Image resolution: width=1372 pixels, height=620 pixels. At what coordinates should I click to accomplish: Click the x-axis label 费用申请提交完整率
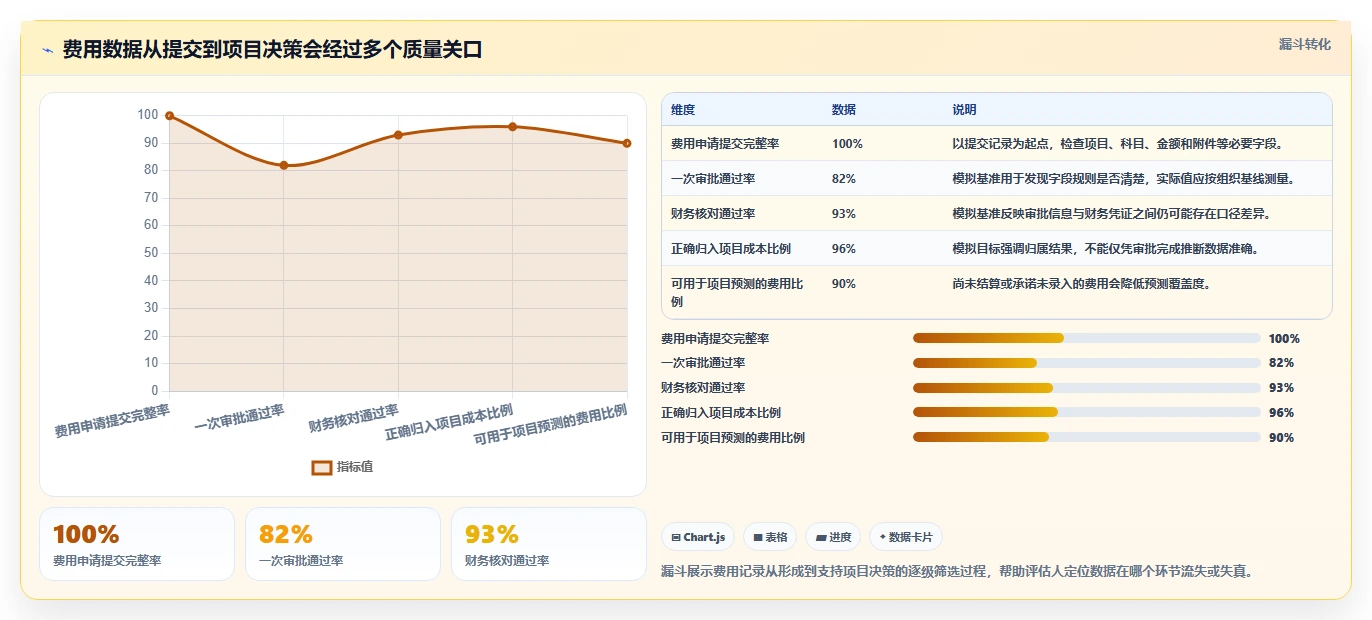(x=112, y=420)
